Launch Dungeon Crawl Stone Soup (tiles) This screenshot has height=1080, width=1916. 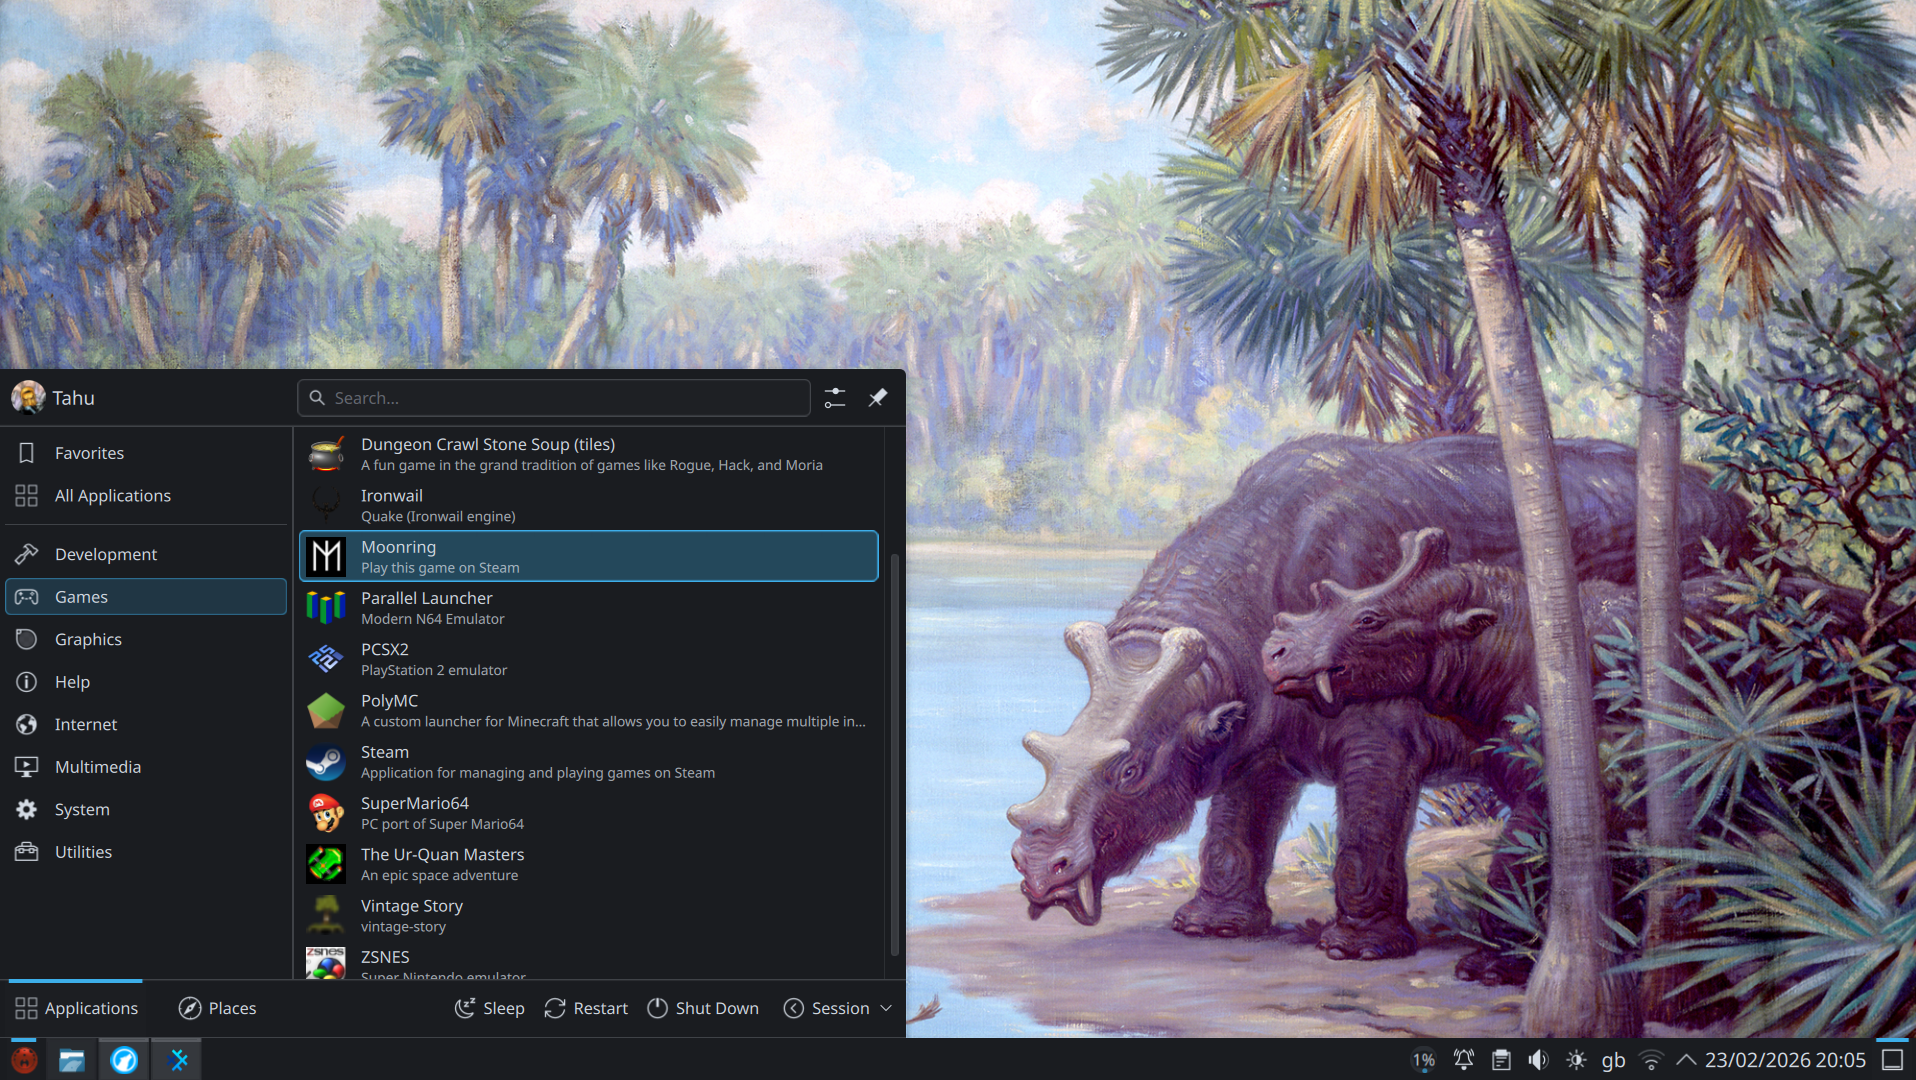[589, 454]
